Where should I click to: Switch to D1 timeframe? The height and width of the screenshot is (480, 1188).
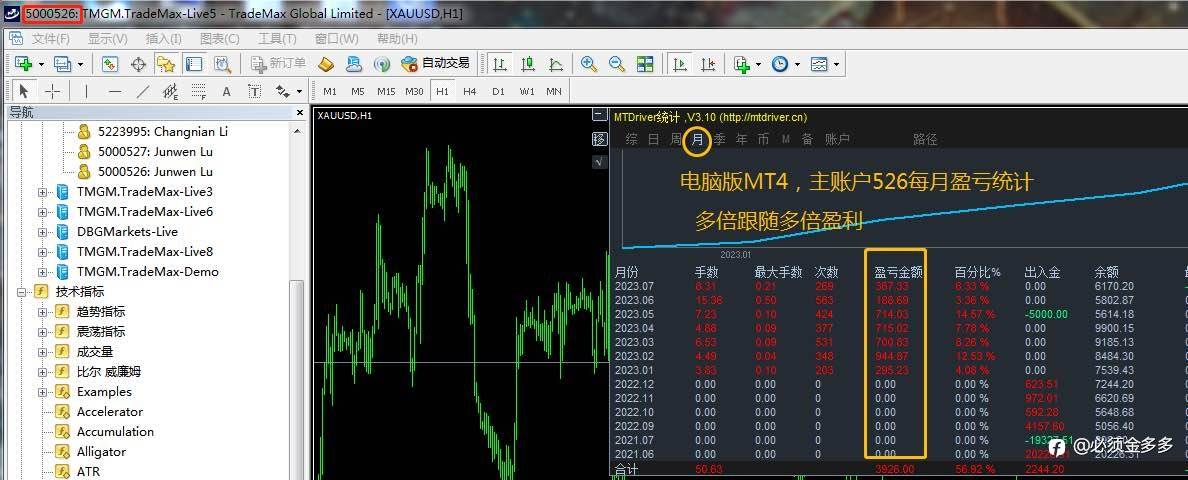[498, 92]
